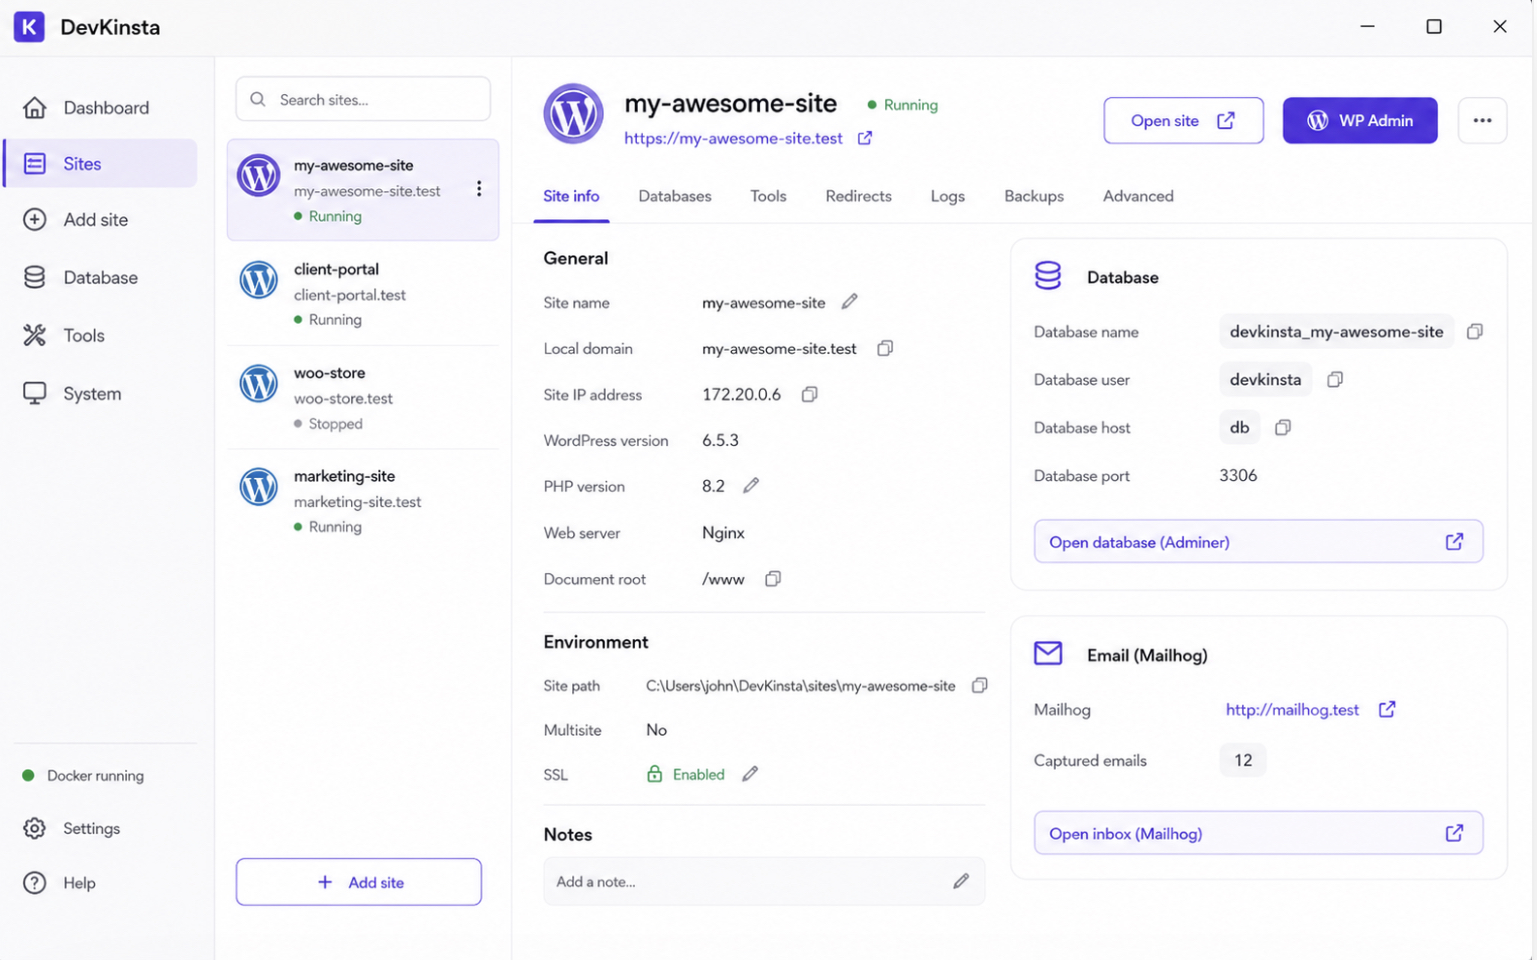Click the Add site button below list
The image size is (1537, 960).
coord(359,882)
